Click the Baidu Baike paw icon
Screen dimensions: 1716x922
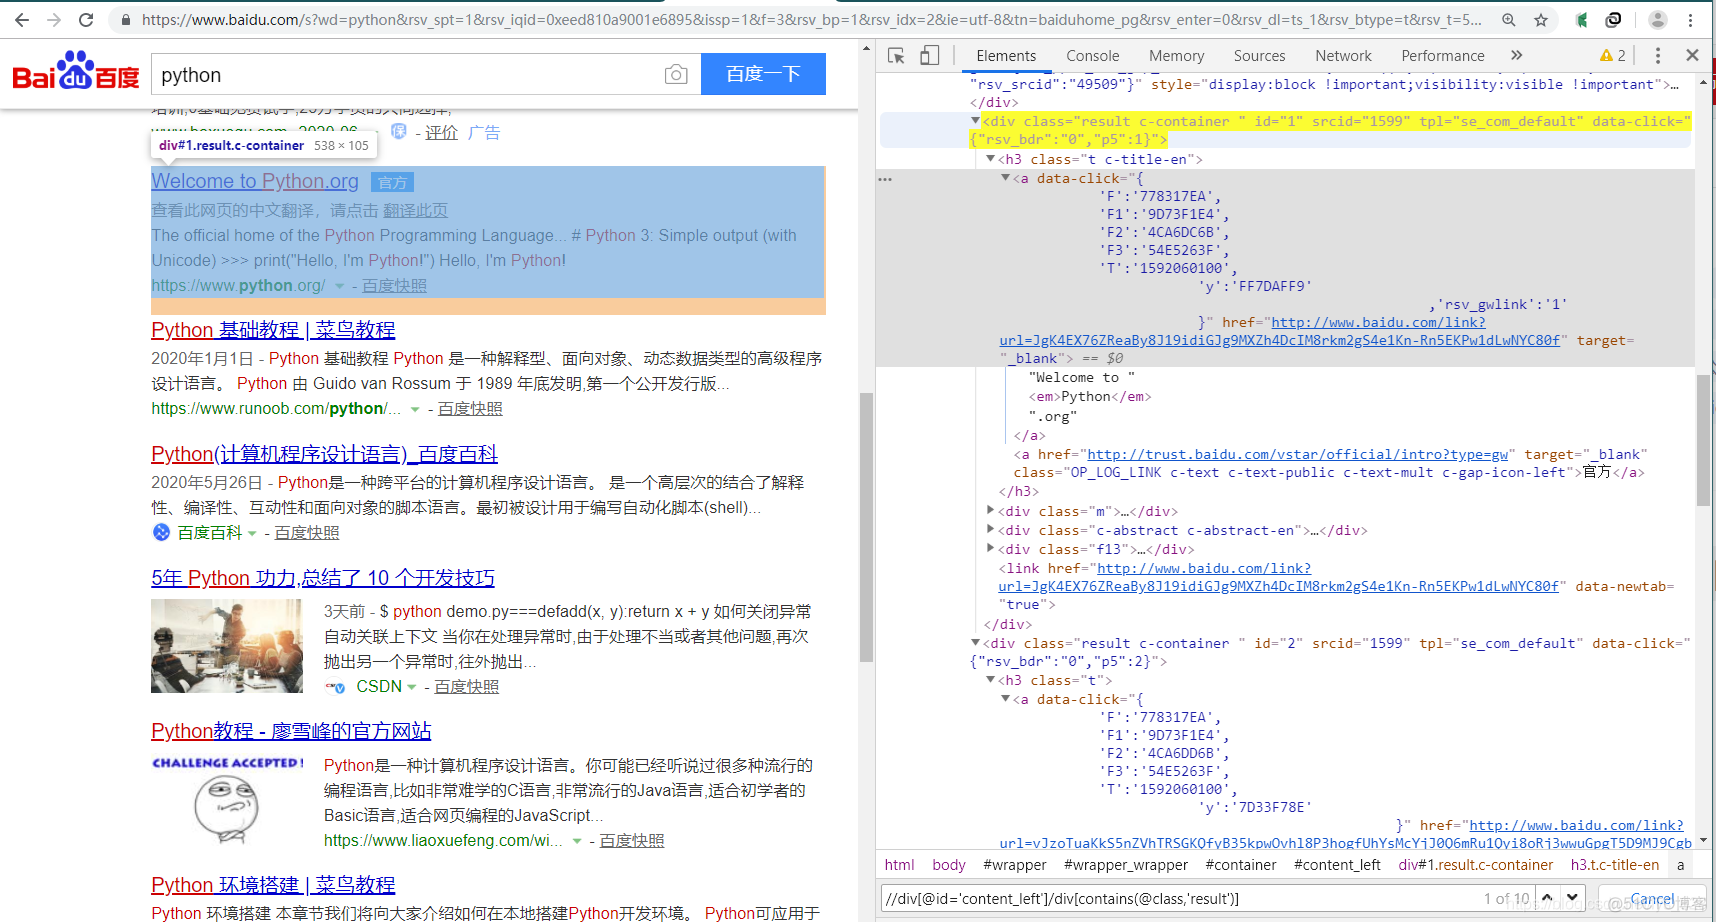[x=161, y=533]
